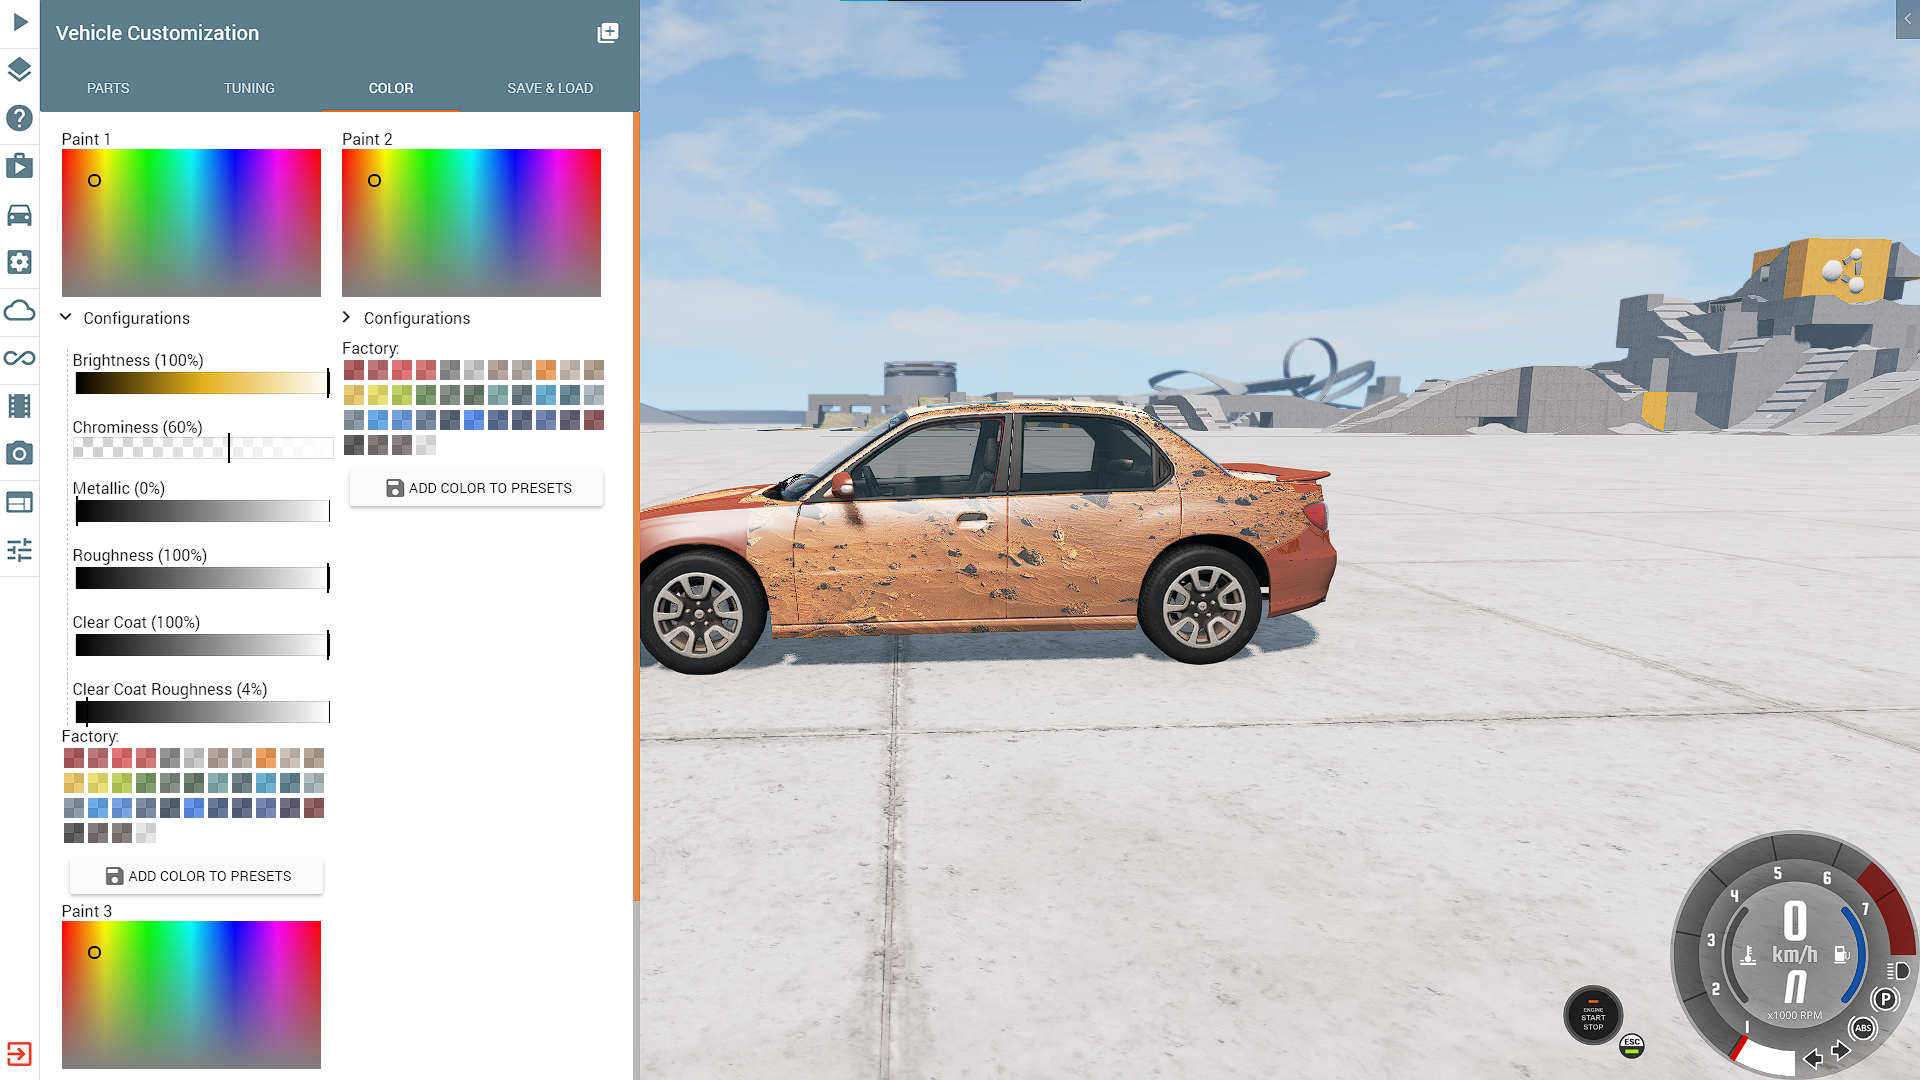The image size is (1920, 1080).
Task: Switch to the Tuning tab
Action: coord(249,88)
